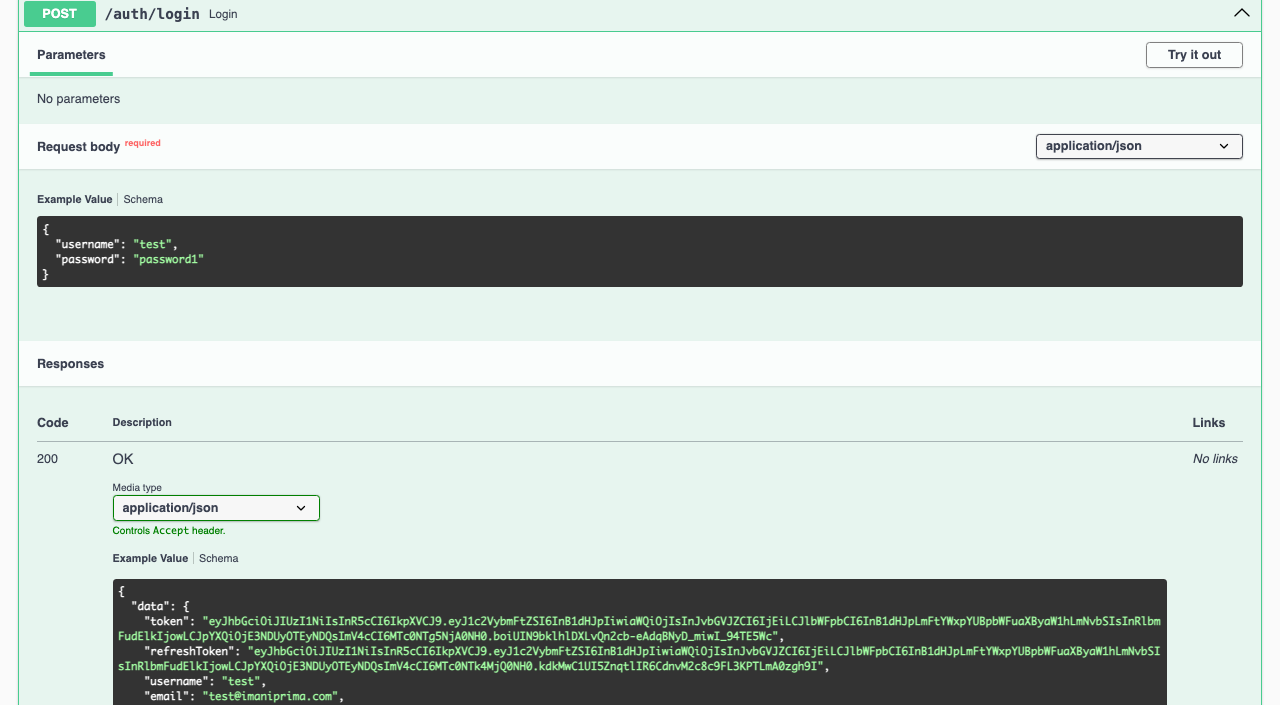
Task: Open the response Media type dropdown
Action: pyautogui.click(x=216, y=508)
